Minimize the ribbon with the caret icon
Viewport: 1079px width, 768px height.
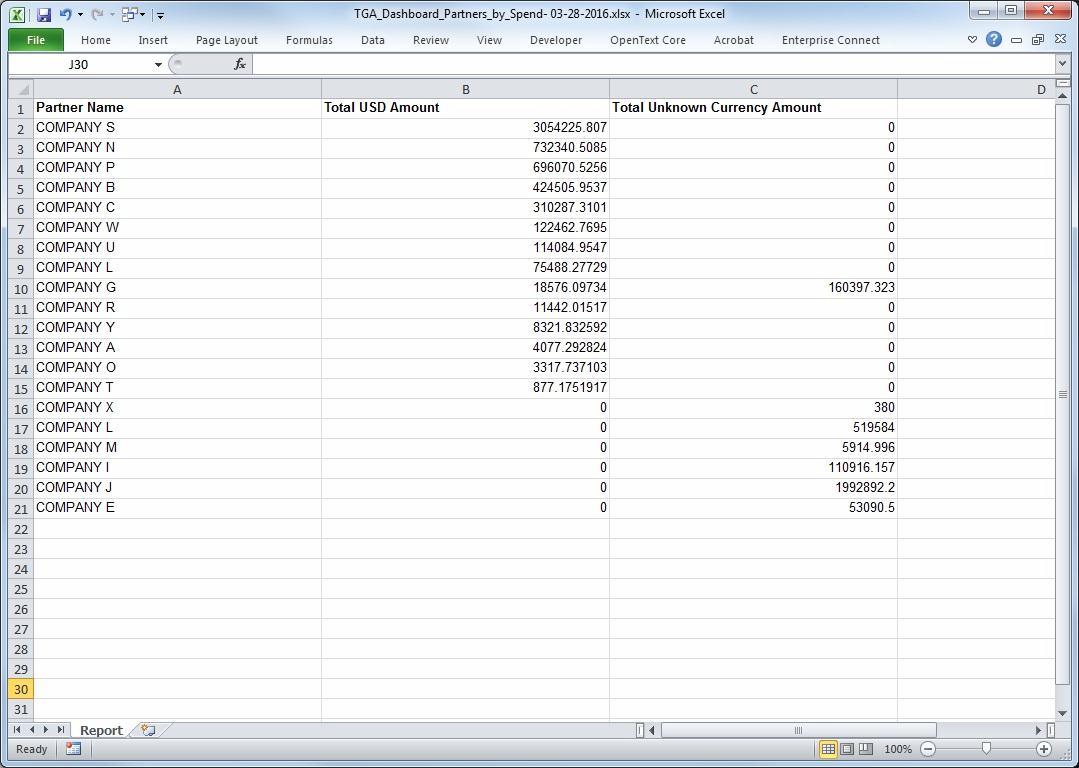972,40
